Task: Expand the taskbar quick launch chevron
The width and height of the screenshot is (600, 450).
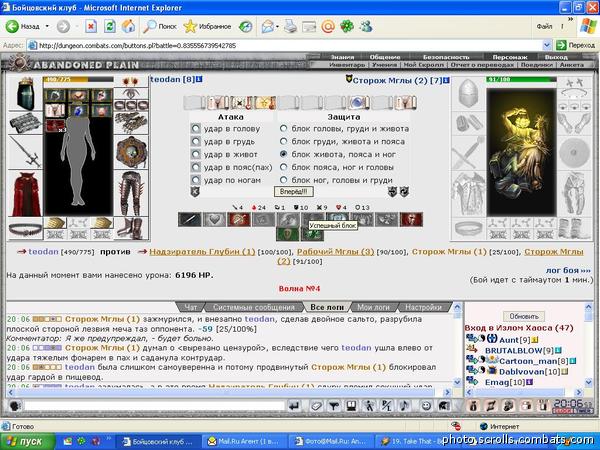Action: [109, 438]
